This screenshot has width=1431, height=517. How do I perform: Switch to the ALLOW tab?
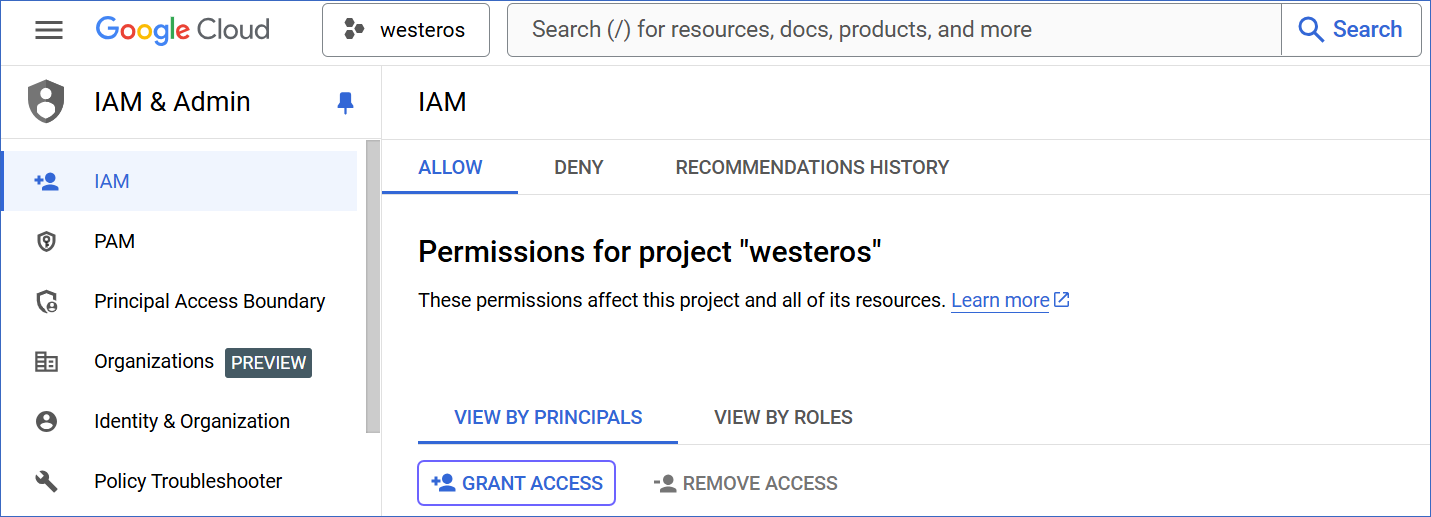(450, 167)
